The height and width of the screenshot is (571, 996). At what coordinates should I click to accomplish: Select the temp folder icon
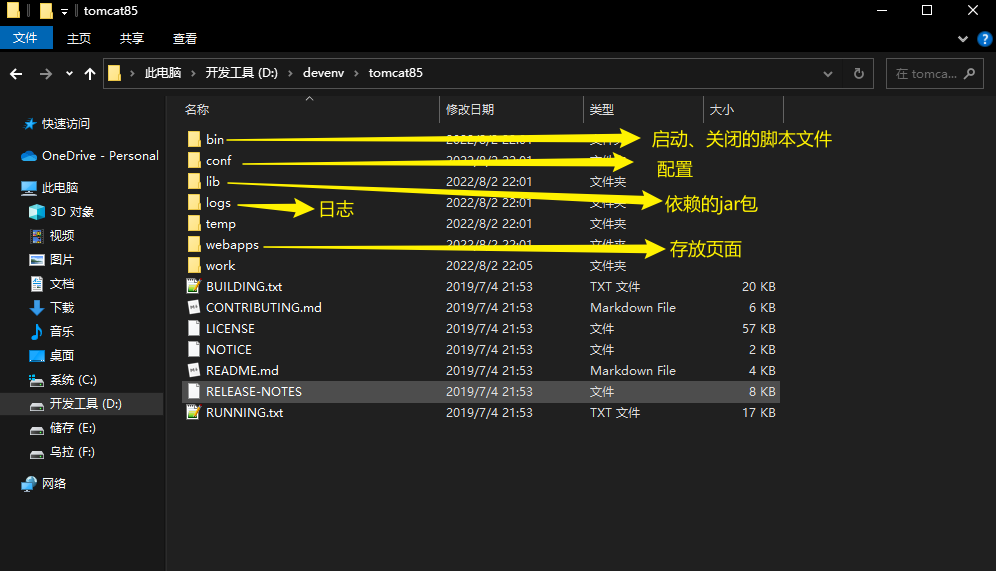(194, 223)
